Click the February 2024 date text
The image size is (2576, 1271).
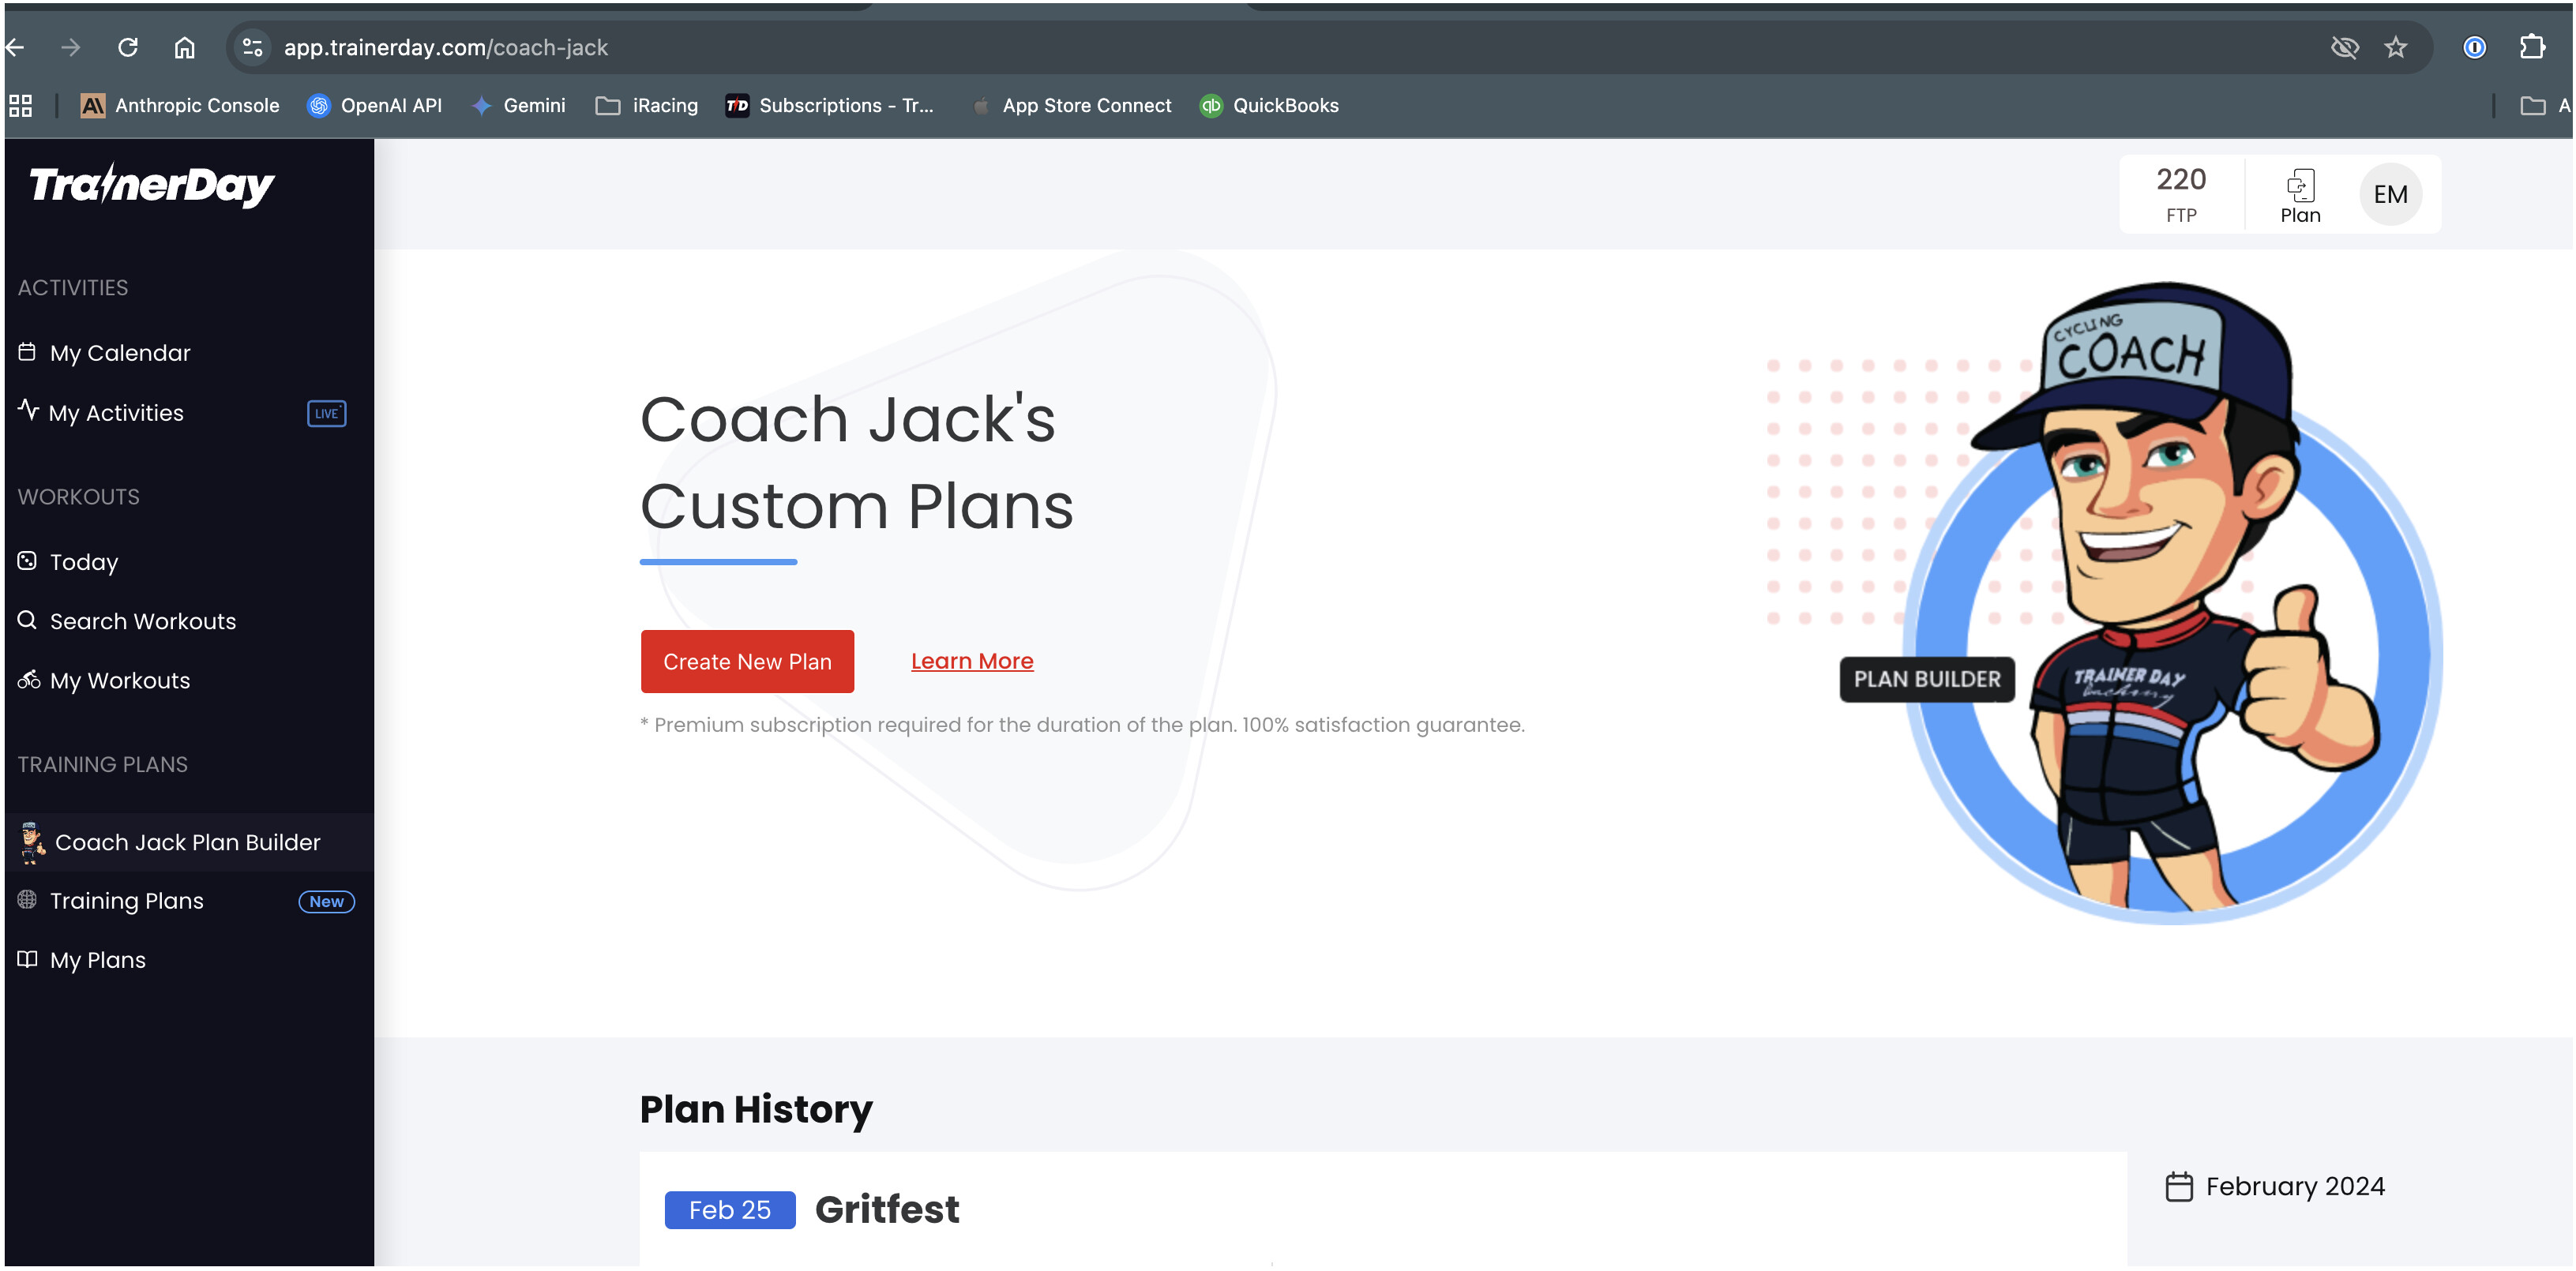pos(2295,1186)
